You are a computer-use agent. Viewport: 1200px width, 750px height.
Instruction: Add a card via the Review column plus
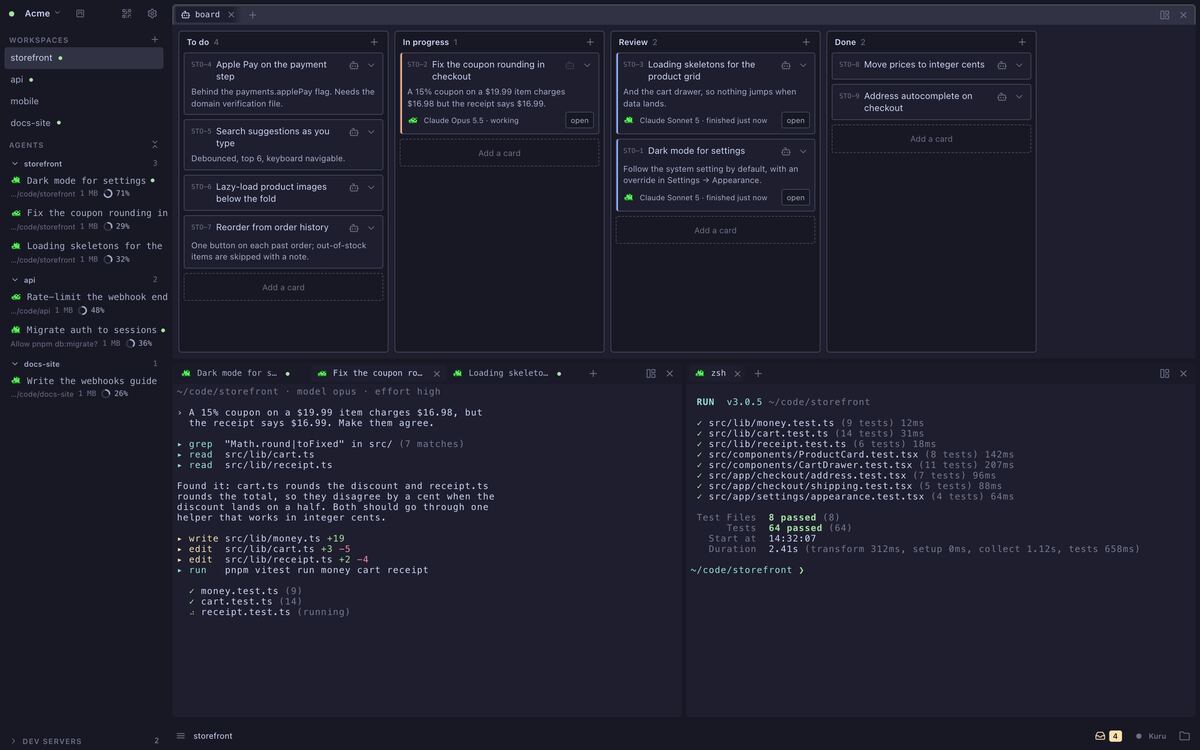coord(806,42)
